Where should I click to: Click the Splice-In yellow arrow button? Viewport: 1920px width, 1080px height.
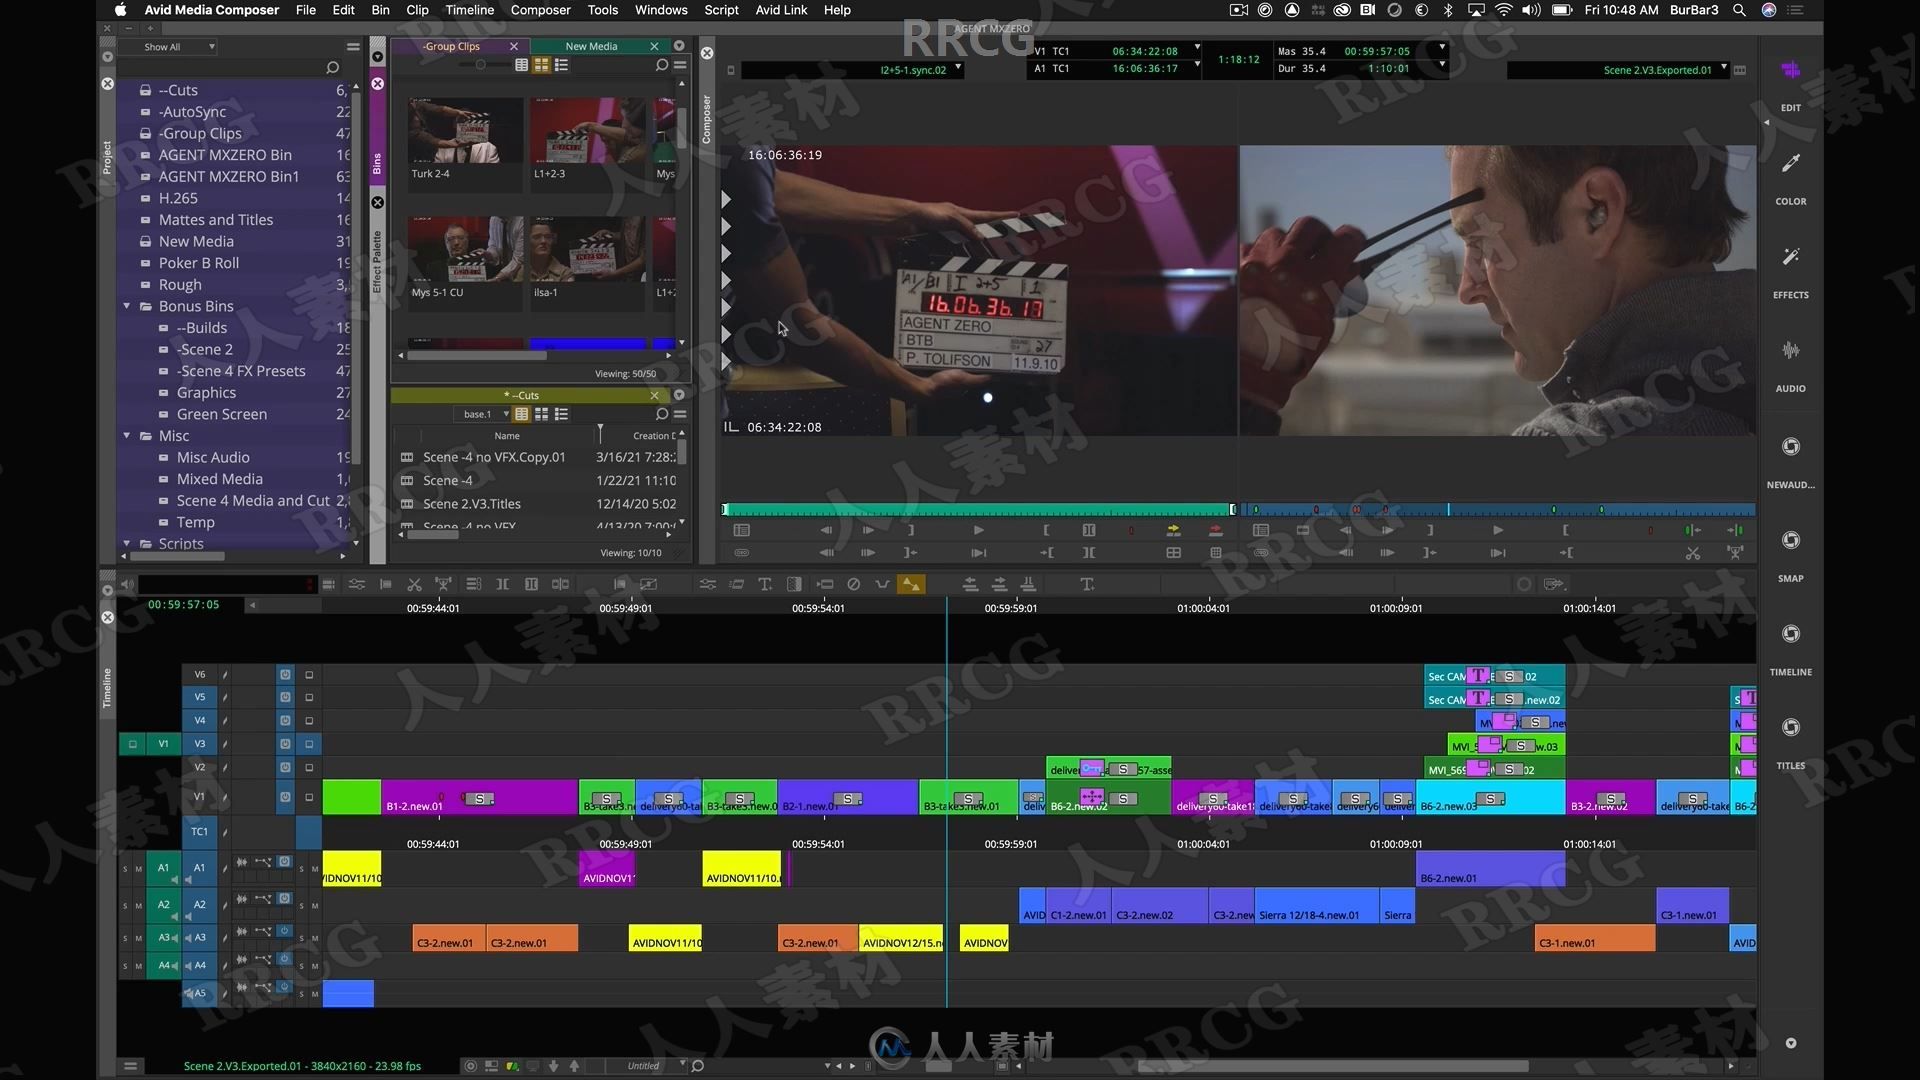1173,530
